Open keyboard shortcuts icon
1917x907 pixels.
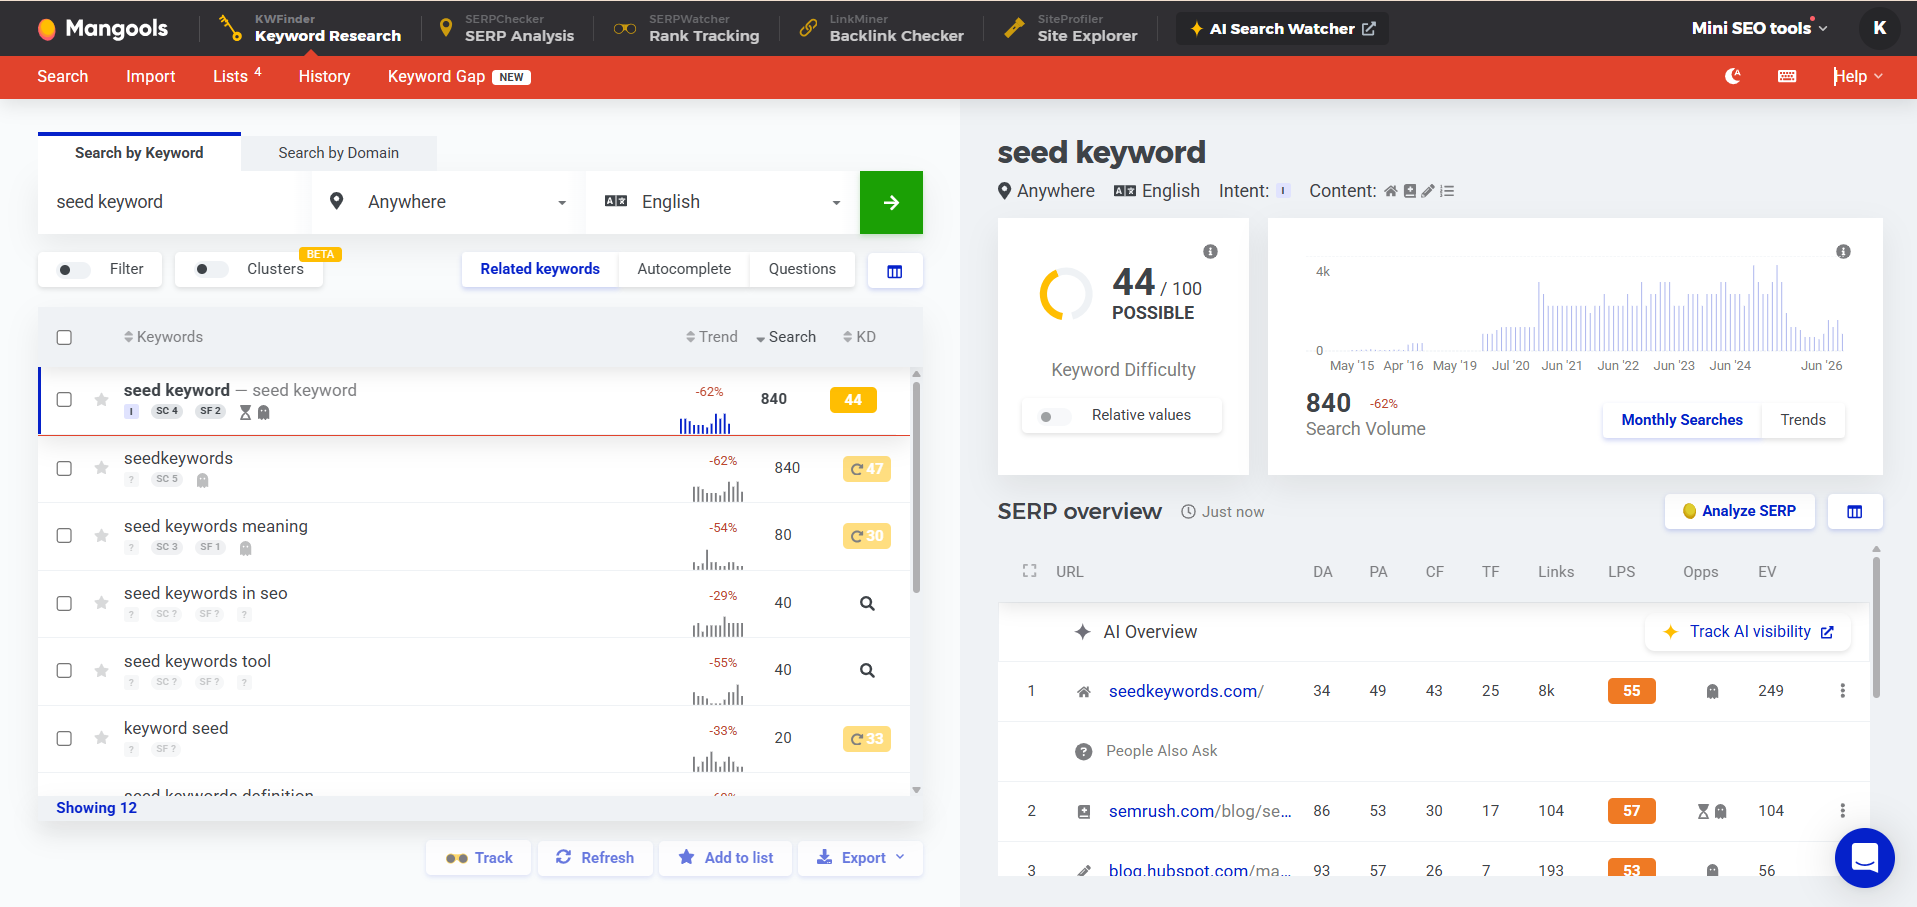(x=1787, y=76)
